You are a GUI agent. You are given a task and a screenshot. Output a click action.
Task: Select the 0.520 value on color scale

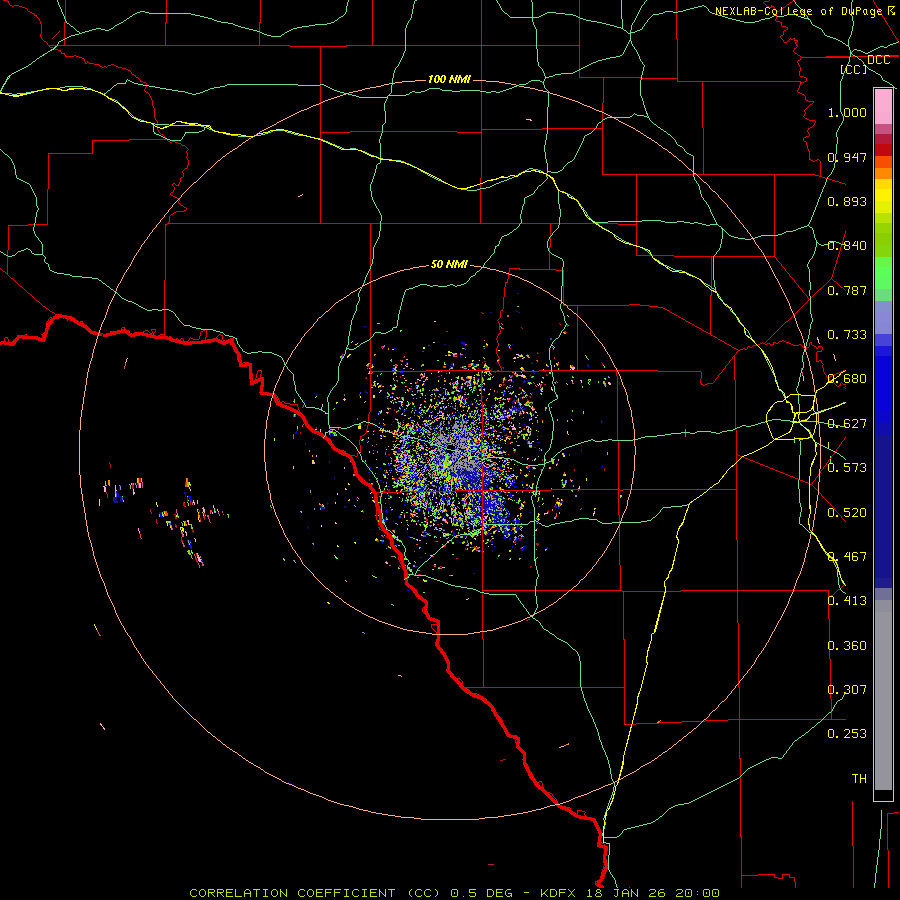[847, 513]
